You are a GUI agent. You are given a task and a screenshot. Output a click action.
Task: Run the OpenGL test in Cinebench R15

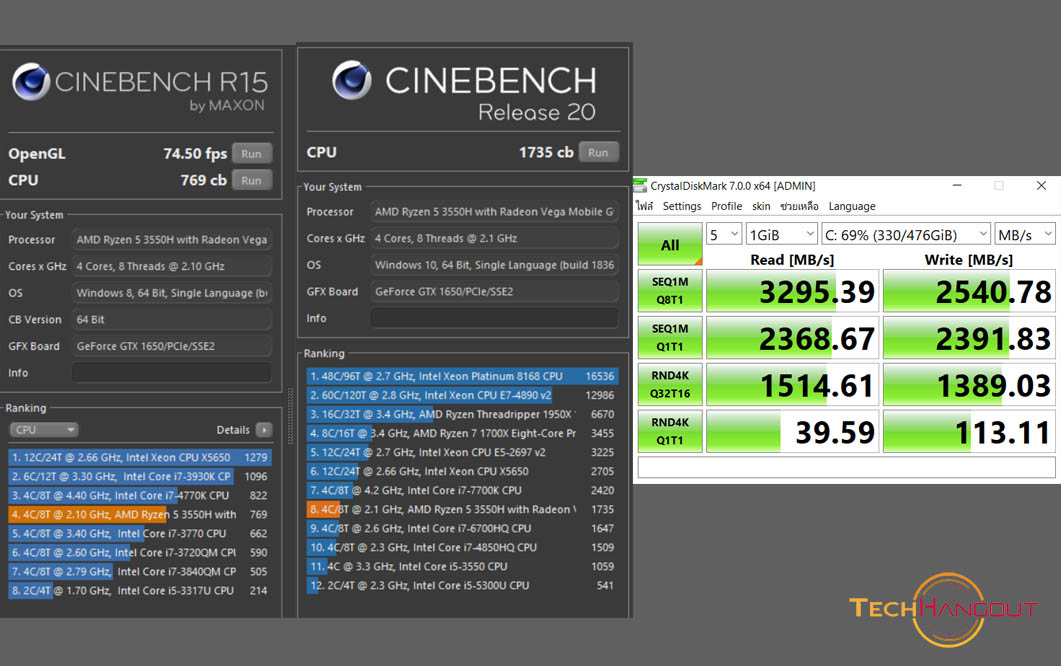tap(251, 154)
